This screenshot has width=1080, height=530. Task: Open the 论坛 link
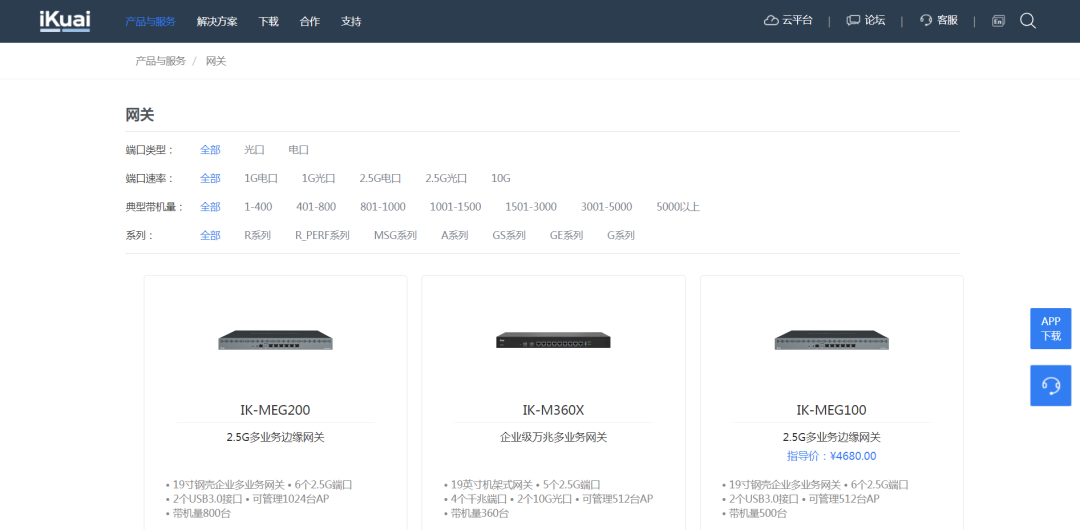(875, 21)
